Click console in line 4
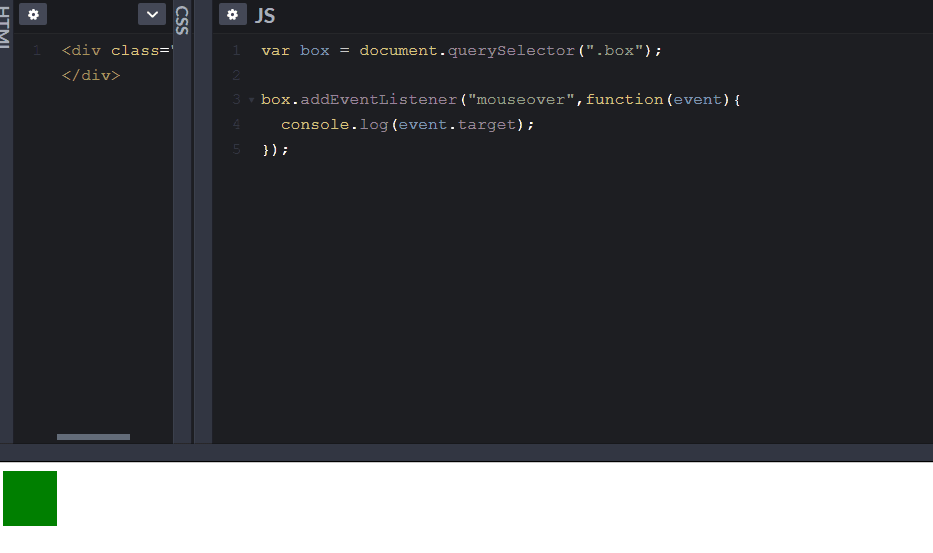 [x=315, y=124]
